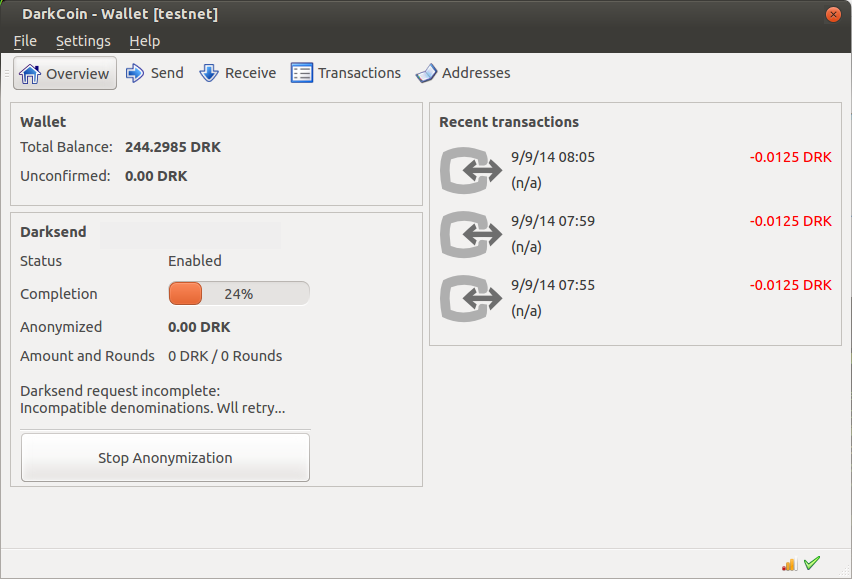Click transaction icon for 9/9/14 08:05
This screenshot has width=852, height=579.
[471, 171]
